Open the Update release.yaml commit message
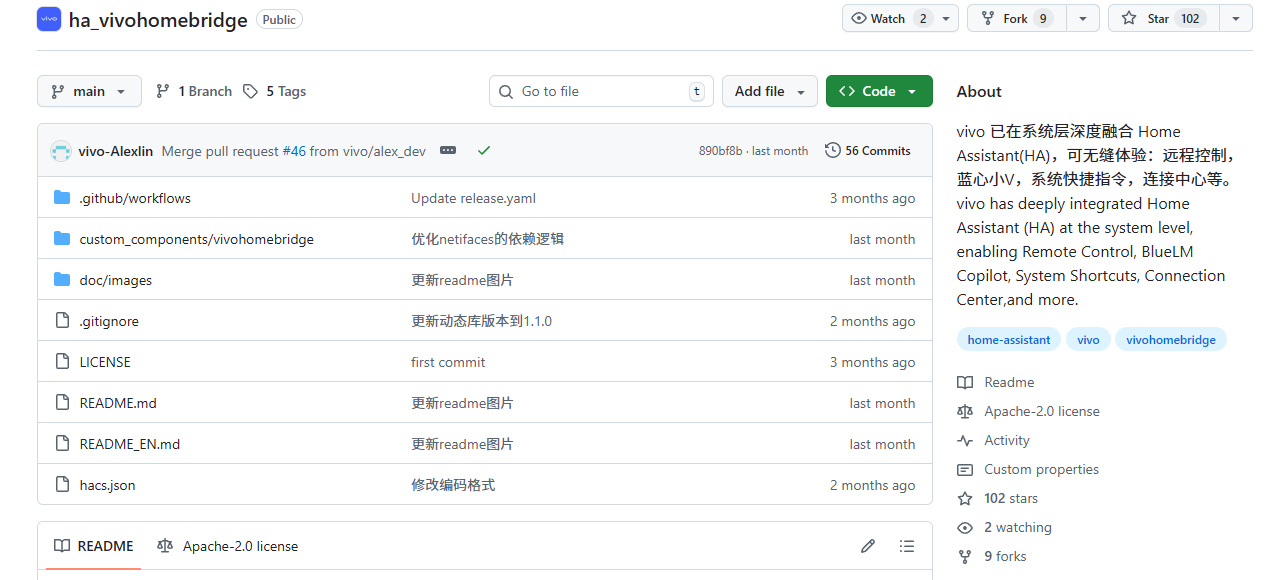The width and height of the screenshot is (1282, 580). [x=474, y=198]
